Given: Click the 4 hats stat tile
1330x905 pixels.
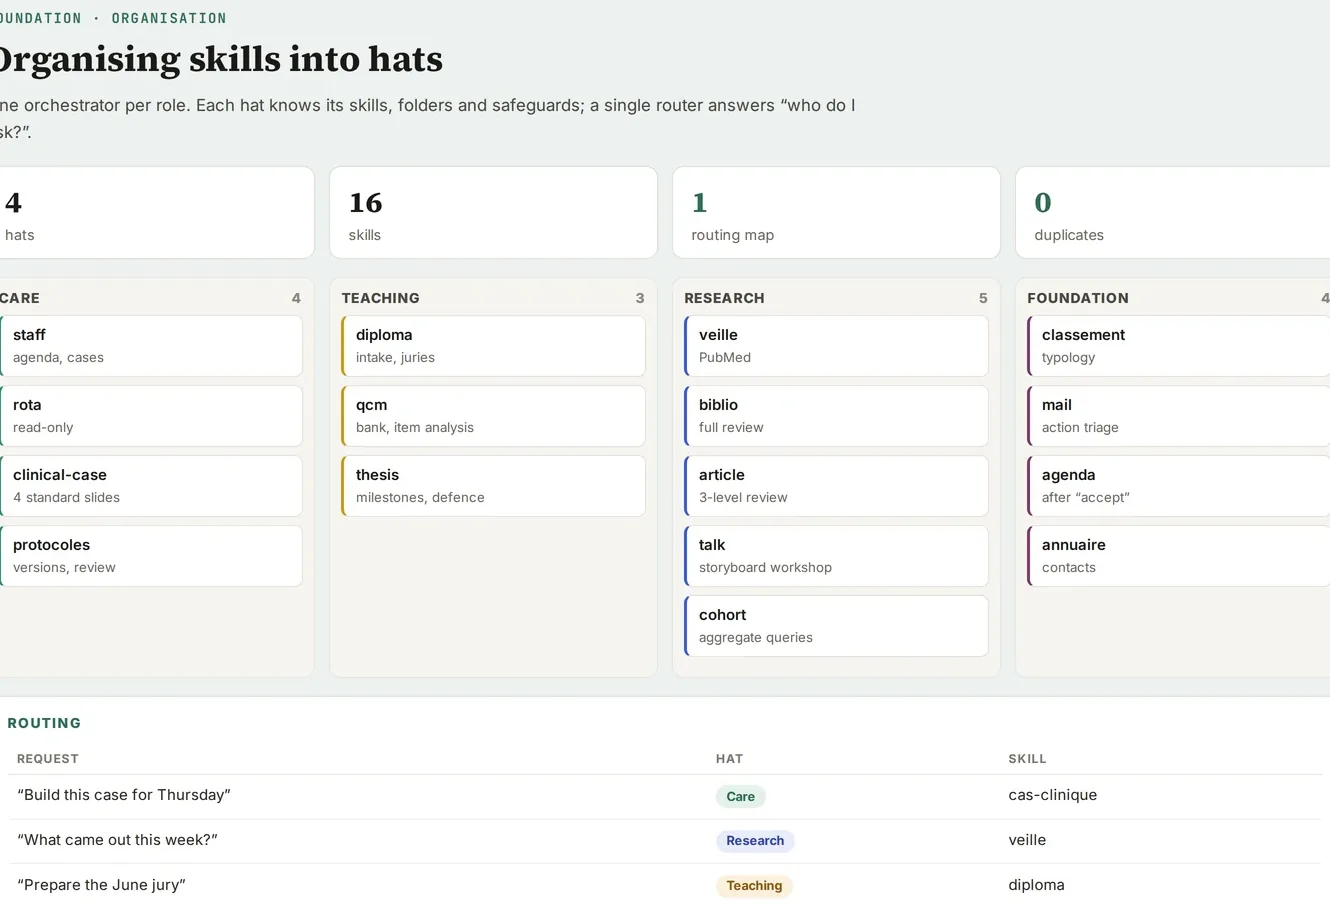Looking at the screenshot, I should pos(155,212).
